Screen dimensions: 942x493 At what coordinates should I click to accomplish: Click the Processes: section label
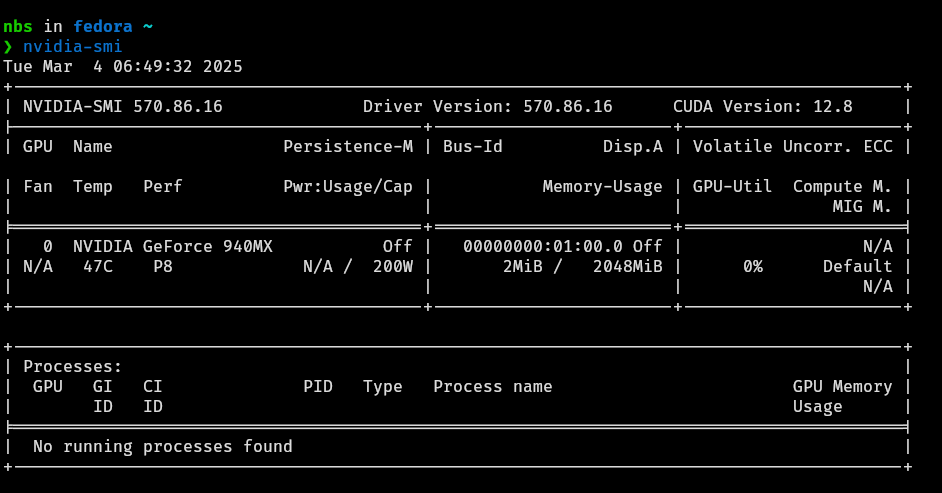point(73,366)
